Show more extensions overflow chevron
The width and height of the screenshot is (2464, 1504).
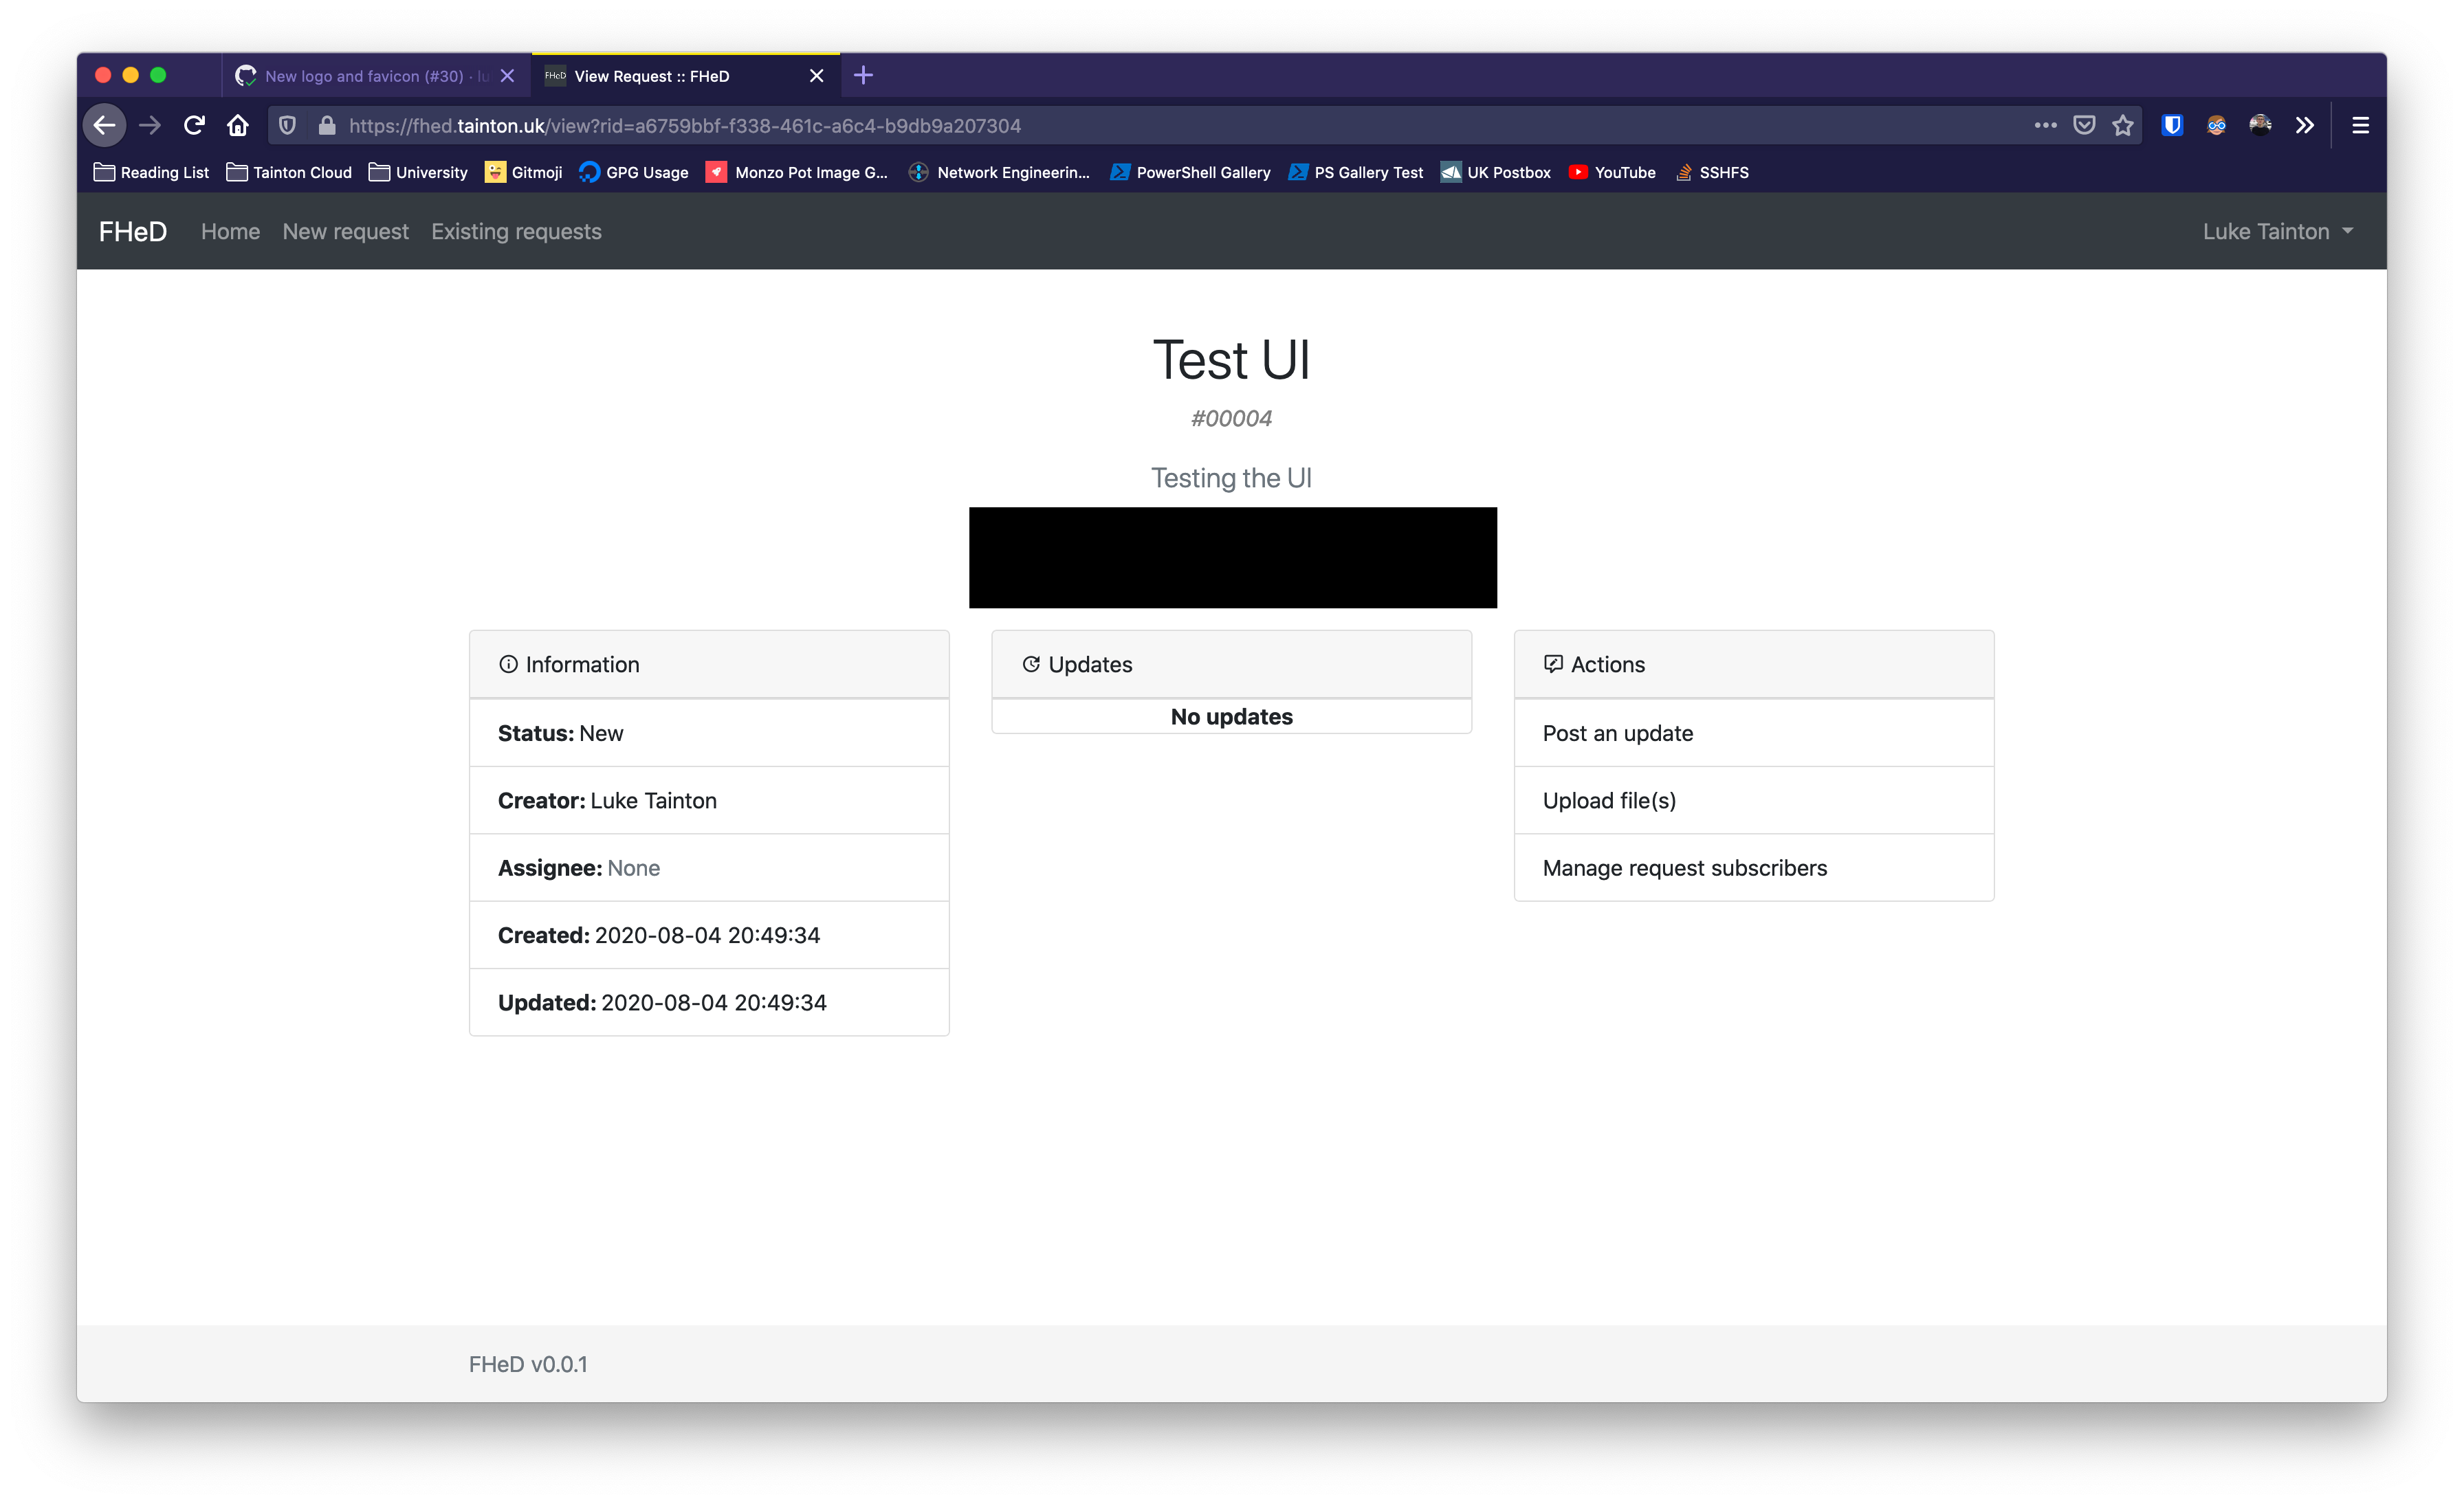coord(2305,125)
